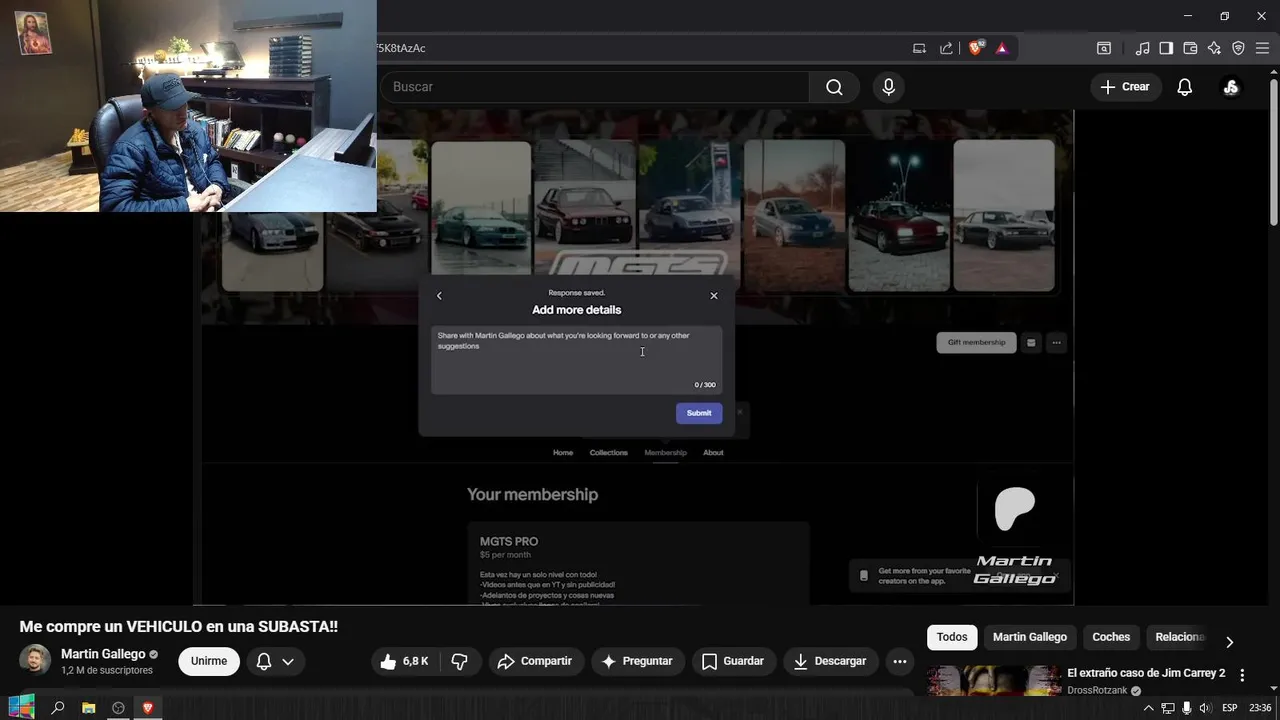Open the About tab

tap(713, 453)
